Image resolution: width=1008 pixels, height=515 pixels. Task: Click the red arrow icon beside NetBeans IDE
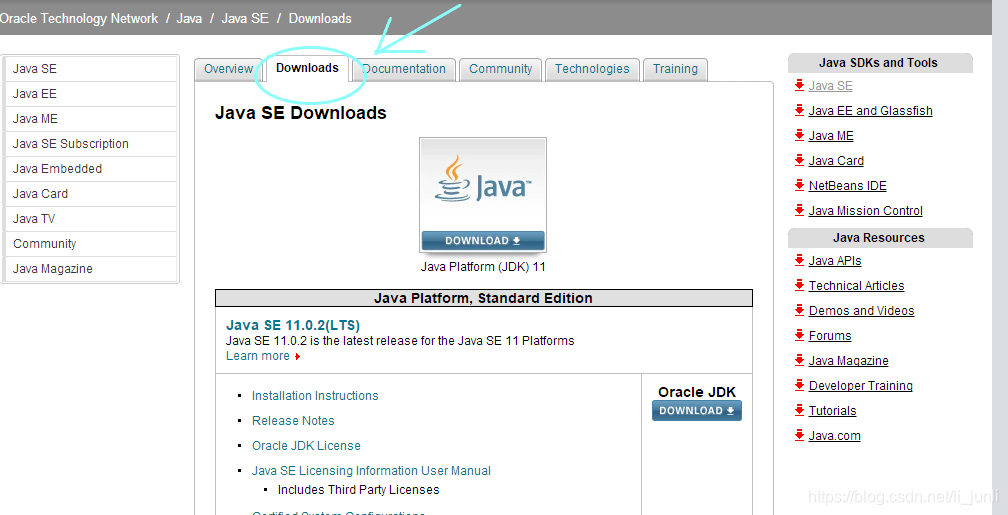tap(799, 185)
